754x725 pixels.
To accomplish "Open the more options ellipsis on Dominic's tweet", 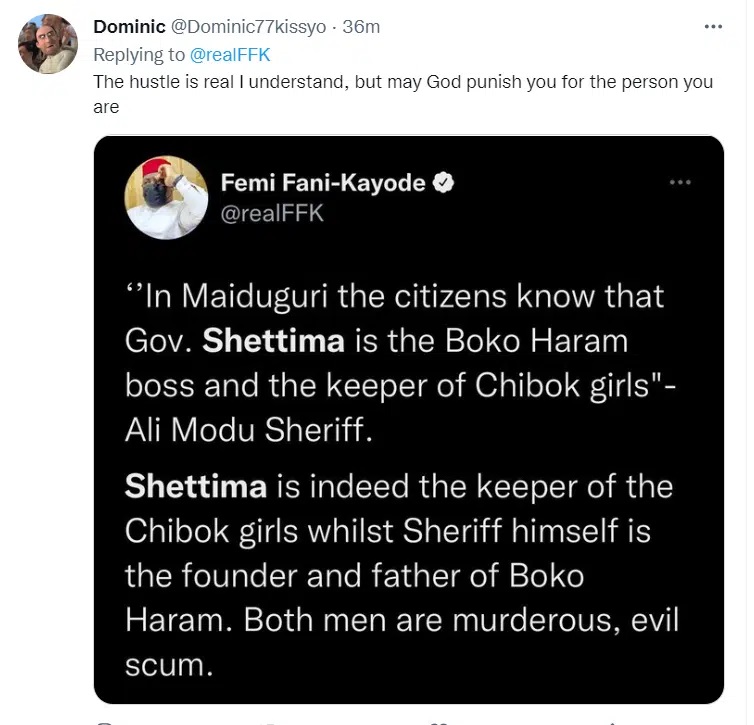I will click(712, 27).
